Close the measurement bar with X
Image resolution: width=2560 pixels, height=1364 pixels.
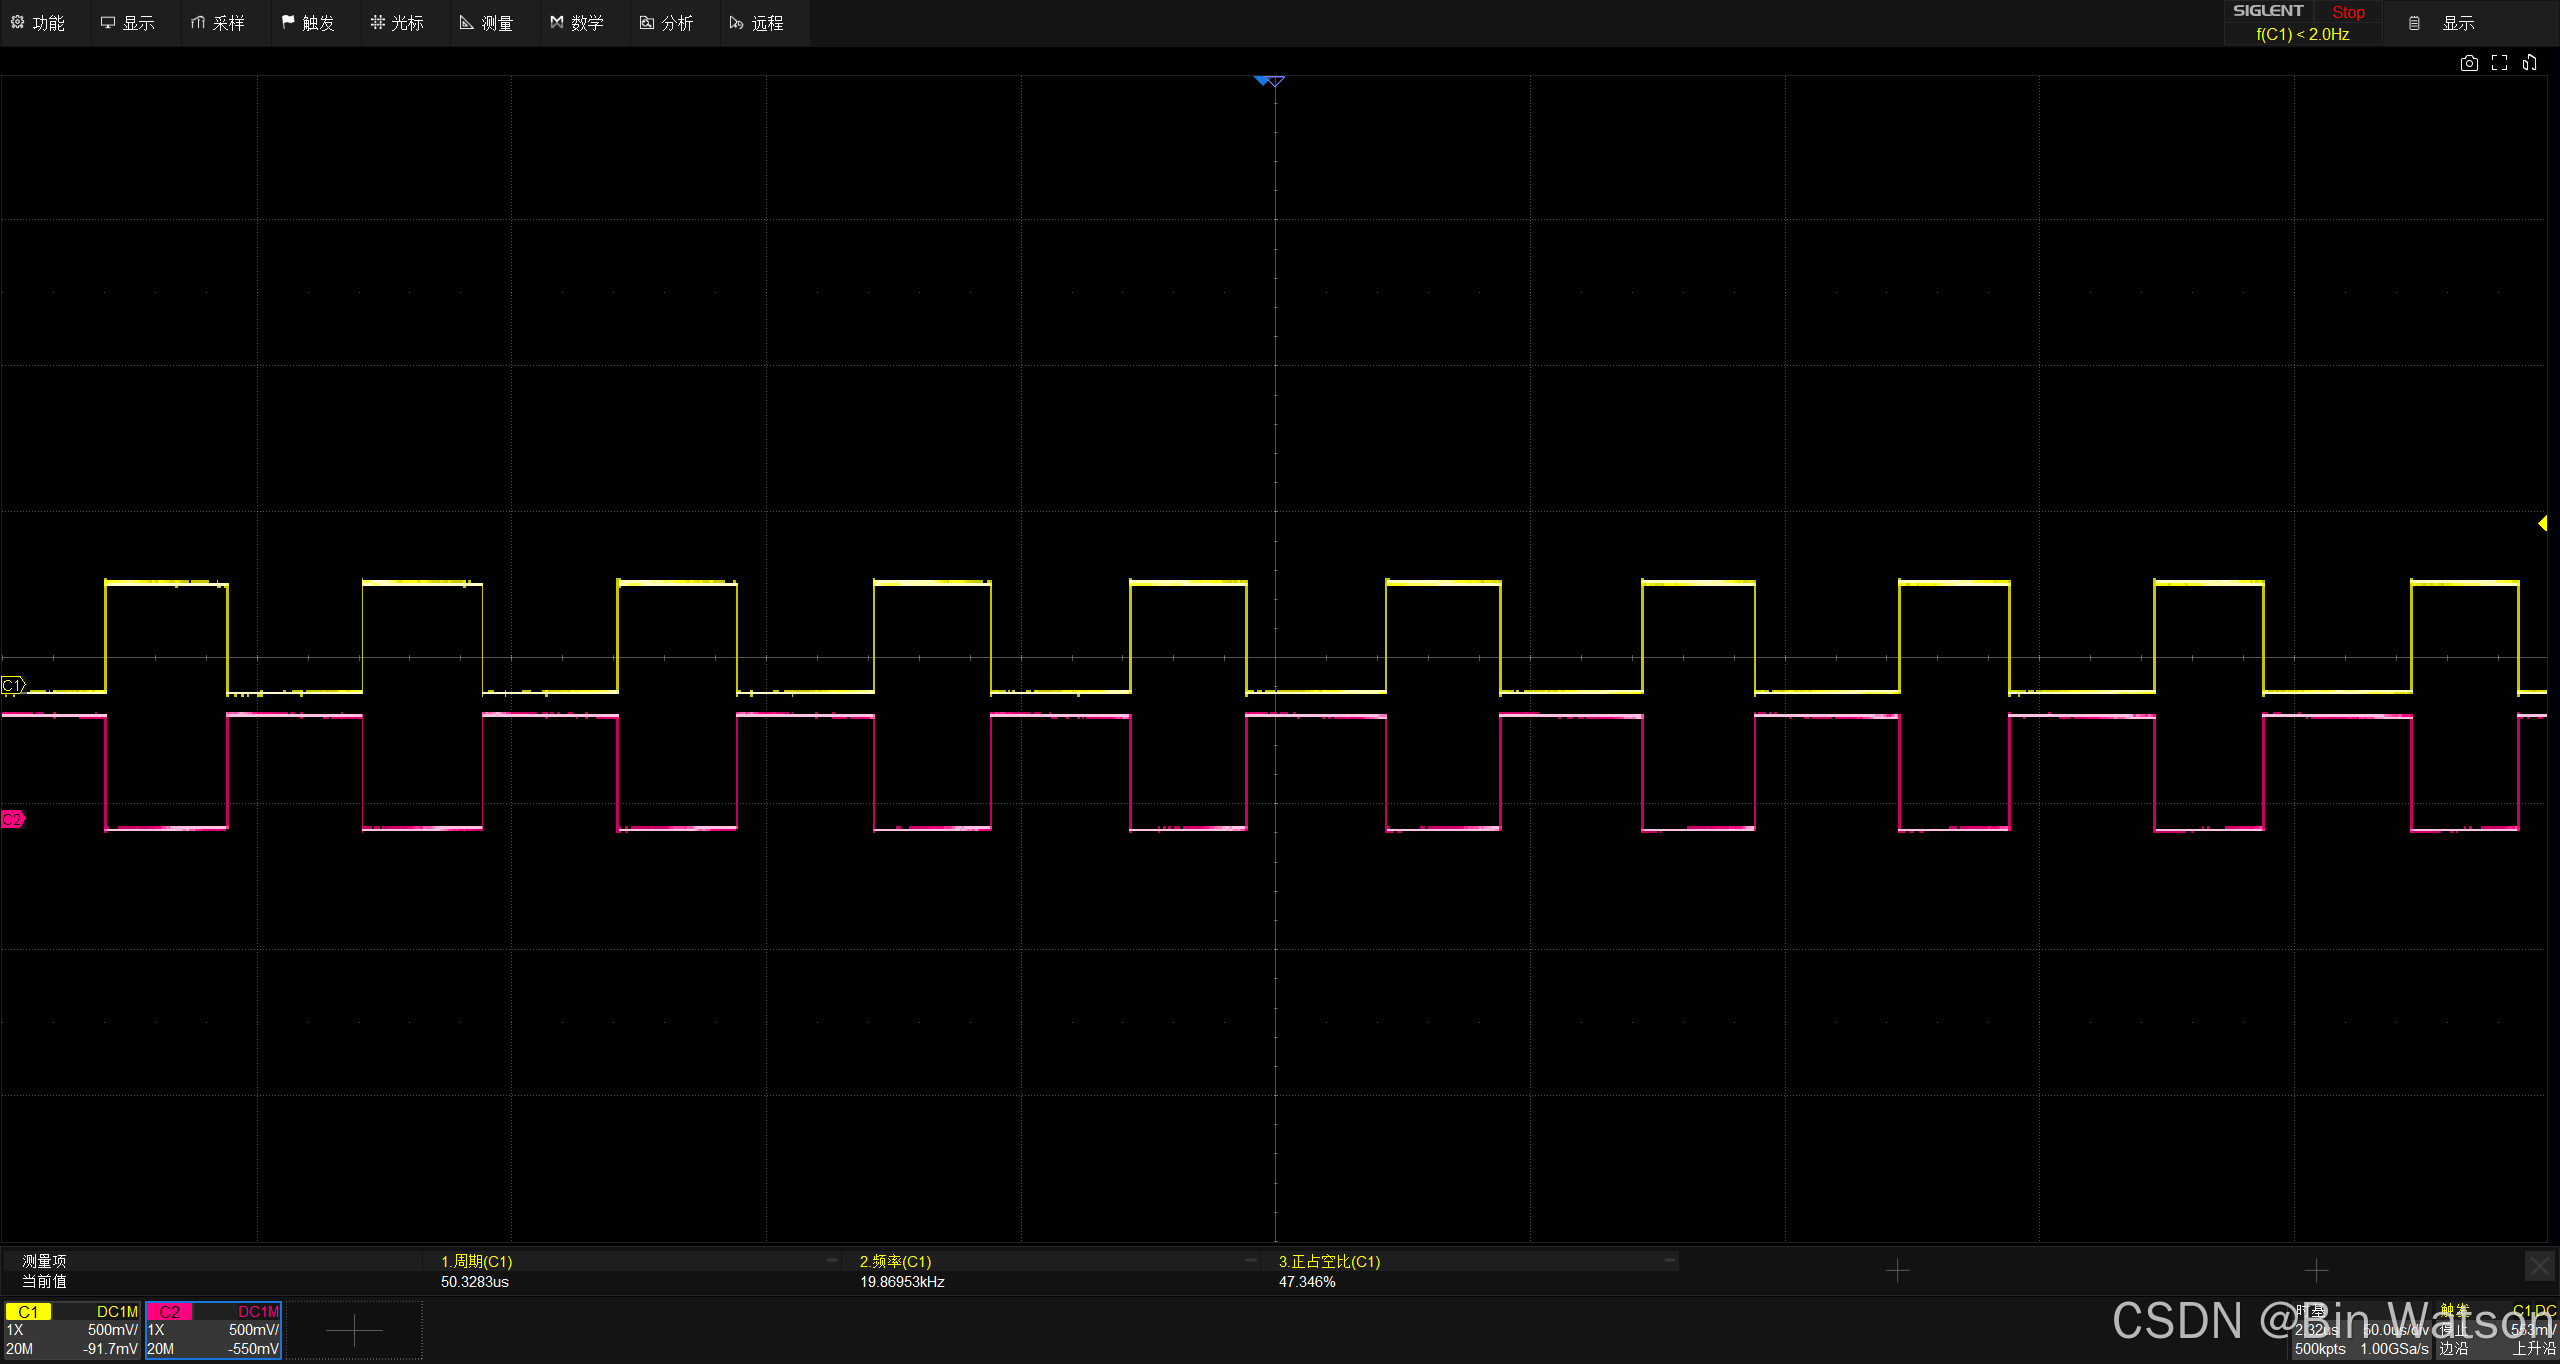(x=2540, y=1267)
